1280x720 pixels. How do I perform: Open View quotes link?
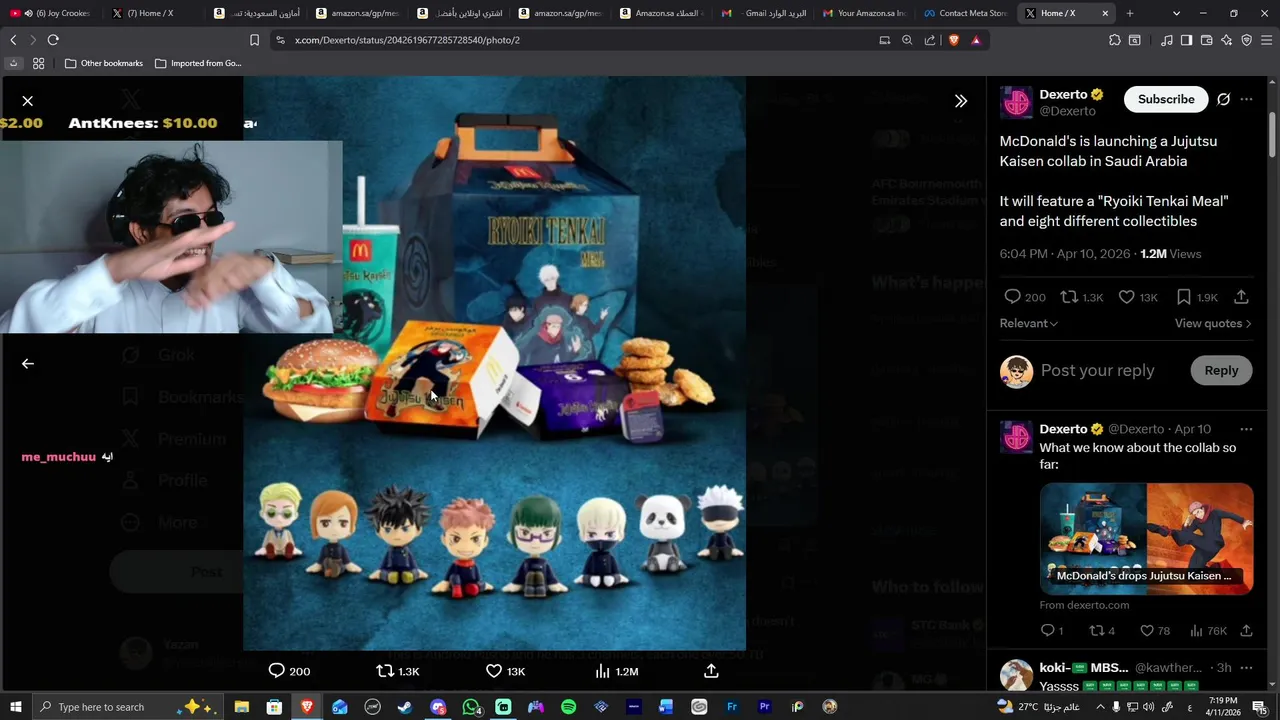(x=1212, y=323)
